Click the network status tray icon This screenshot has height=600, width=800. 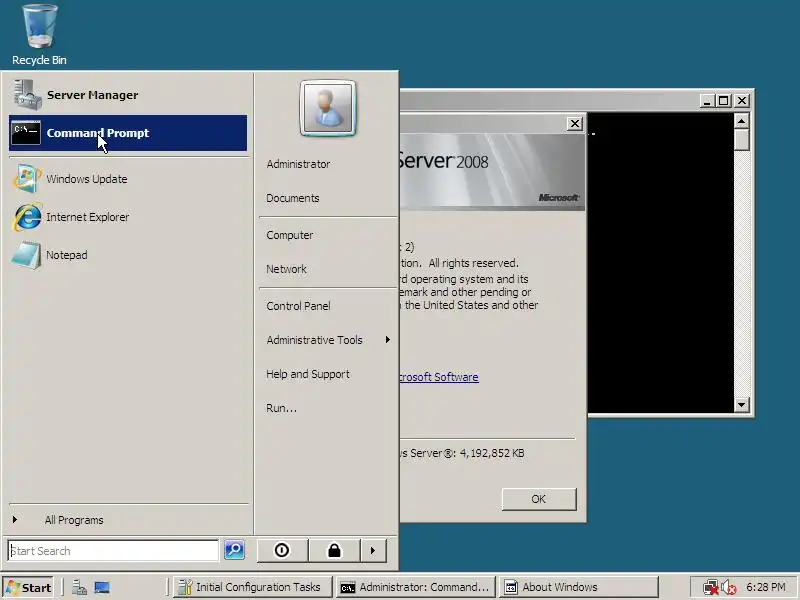click(x=710, y=588)
